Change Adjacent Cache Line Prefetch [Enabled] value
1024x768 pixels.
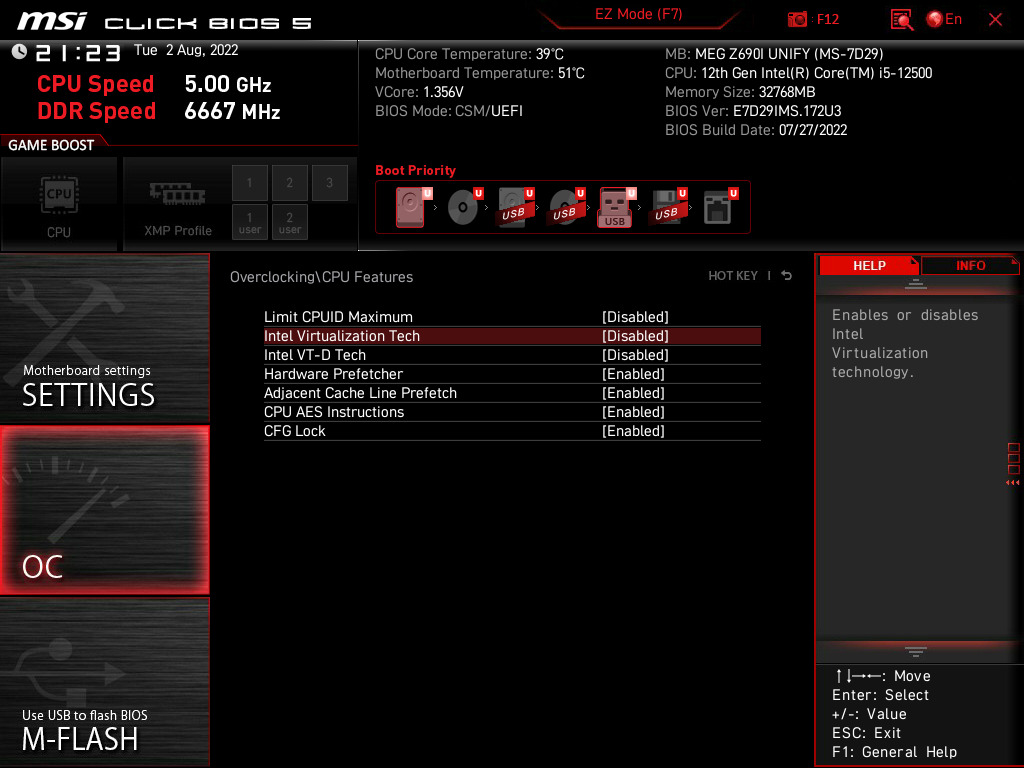pos(633,392)
